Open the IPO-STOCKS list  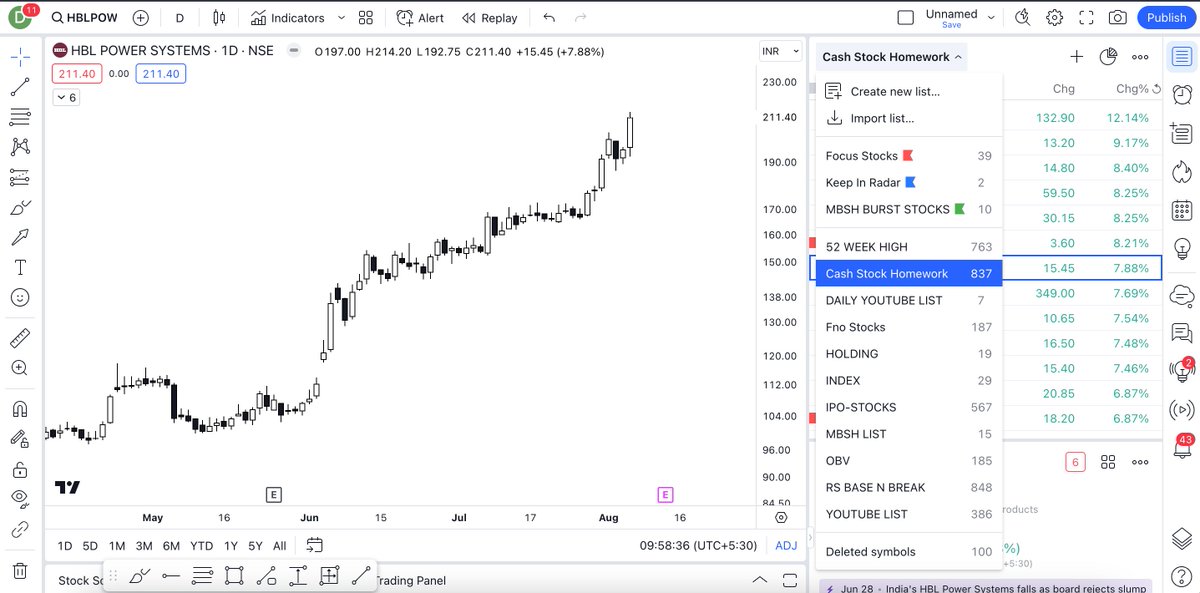[909, 408]
